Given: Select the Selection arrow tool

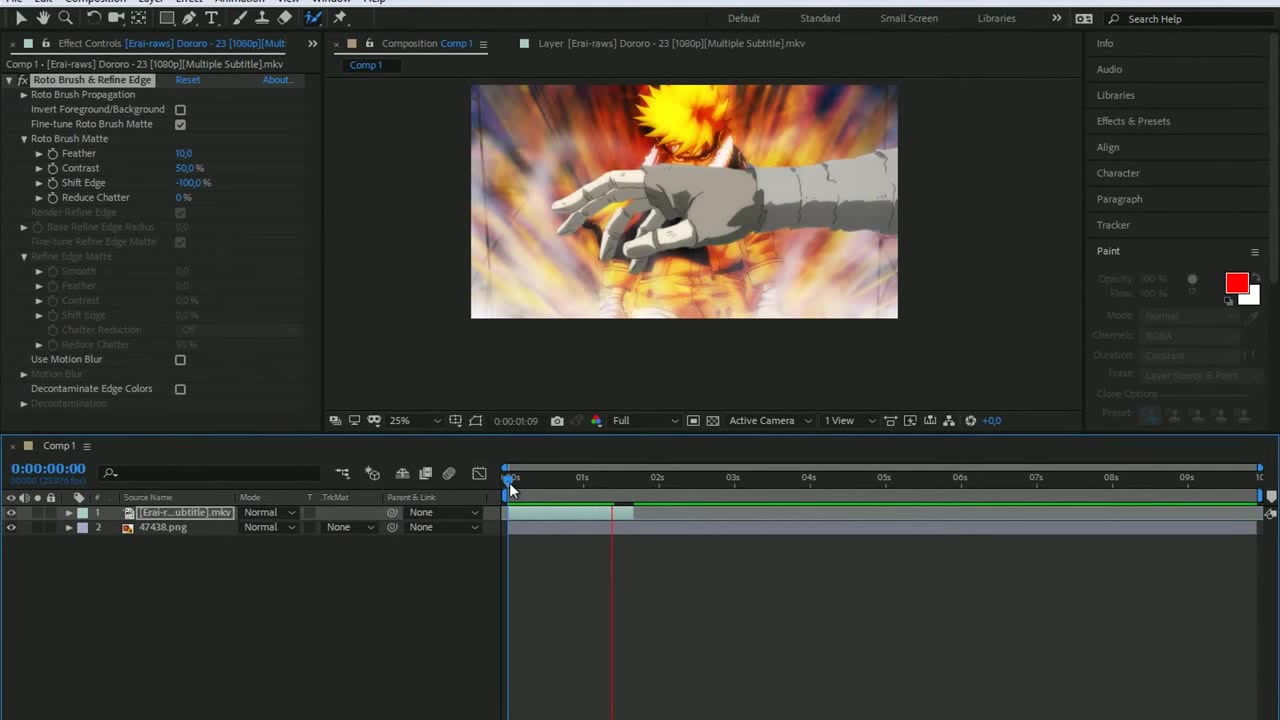Looking at the screenshot, I should (x=21, y=18).
